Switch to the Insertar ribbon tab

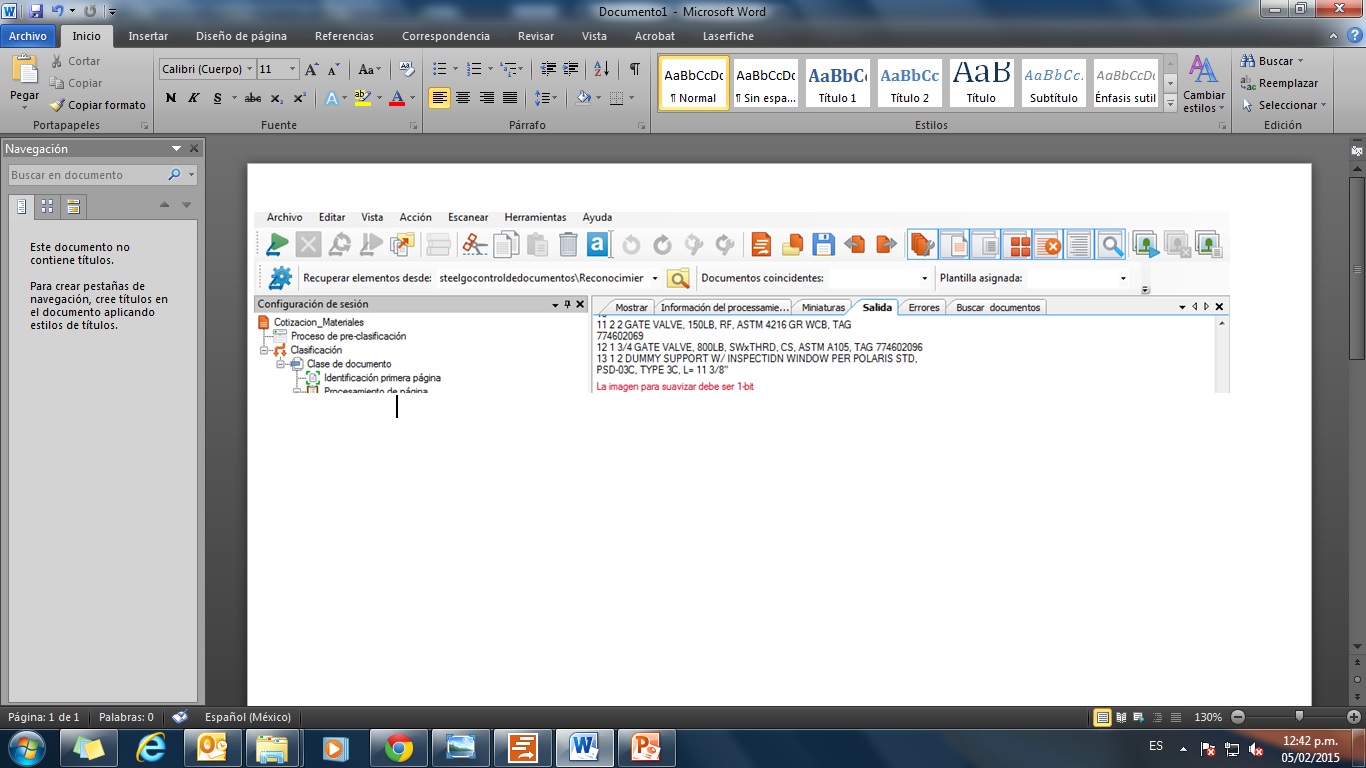(148, 36)
